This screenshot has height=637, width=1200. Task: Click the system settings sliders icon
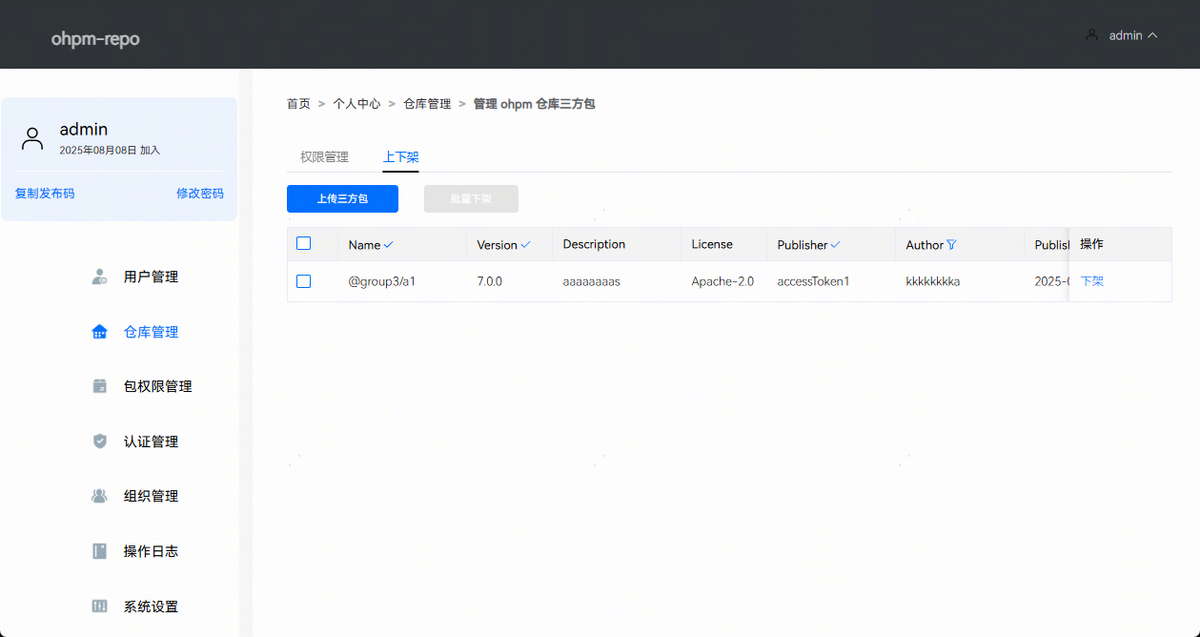coord(99,606)
